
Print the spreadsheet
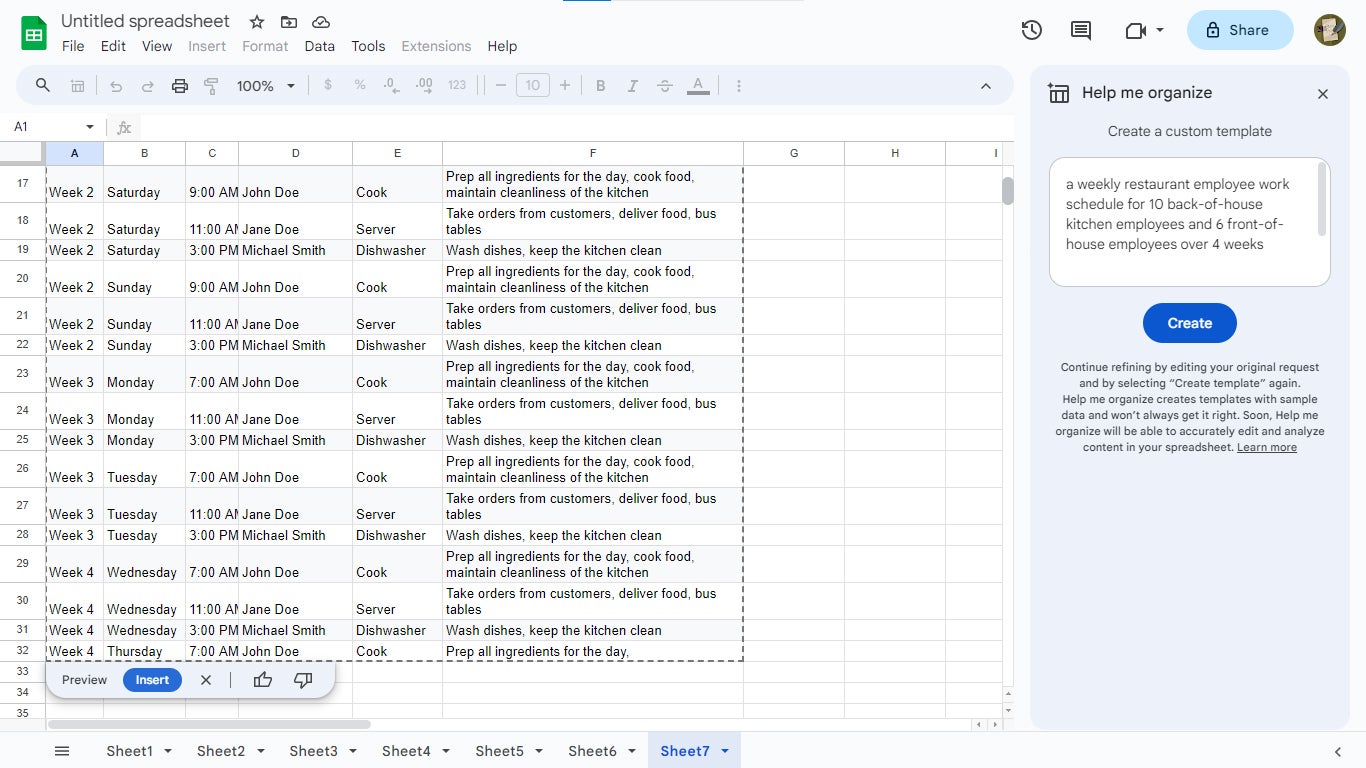pos(180,86)
